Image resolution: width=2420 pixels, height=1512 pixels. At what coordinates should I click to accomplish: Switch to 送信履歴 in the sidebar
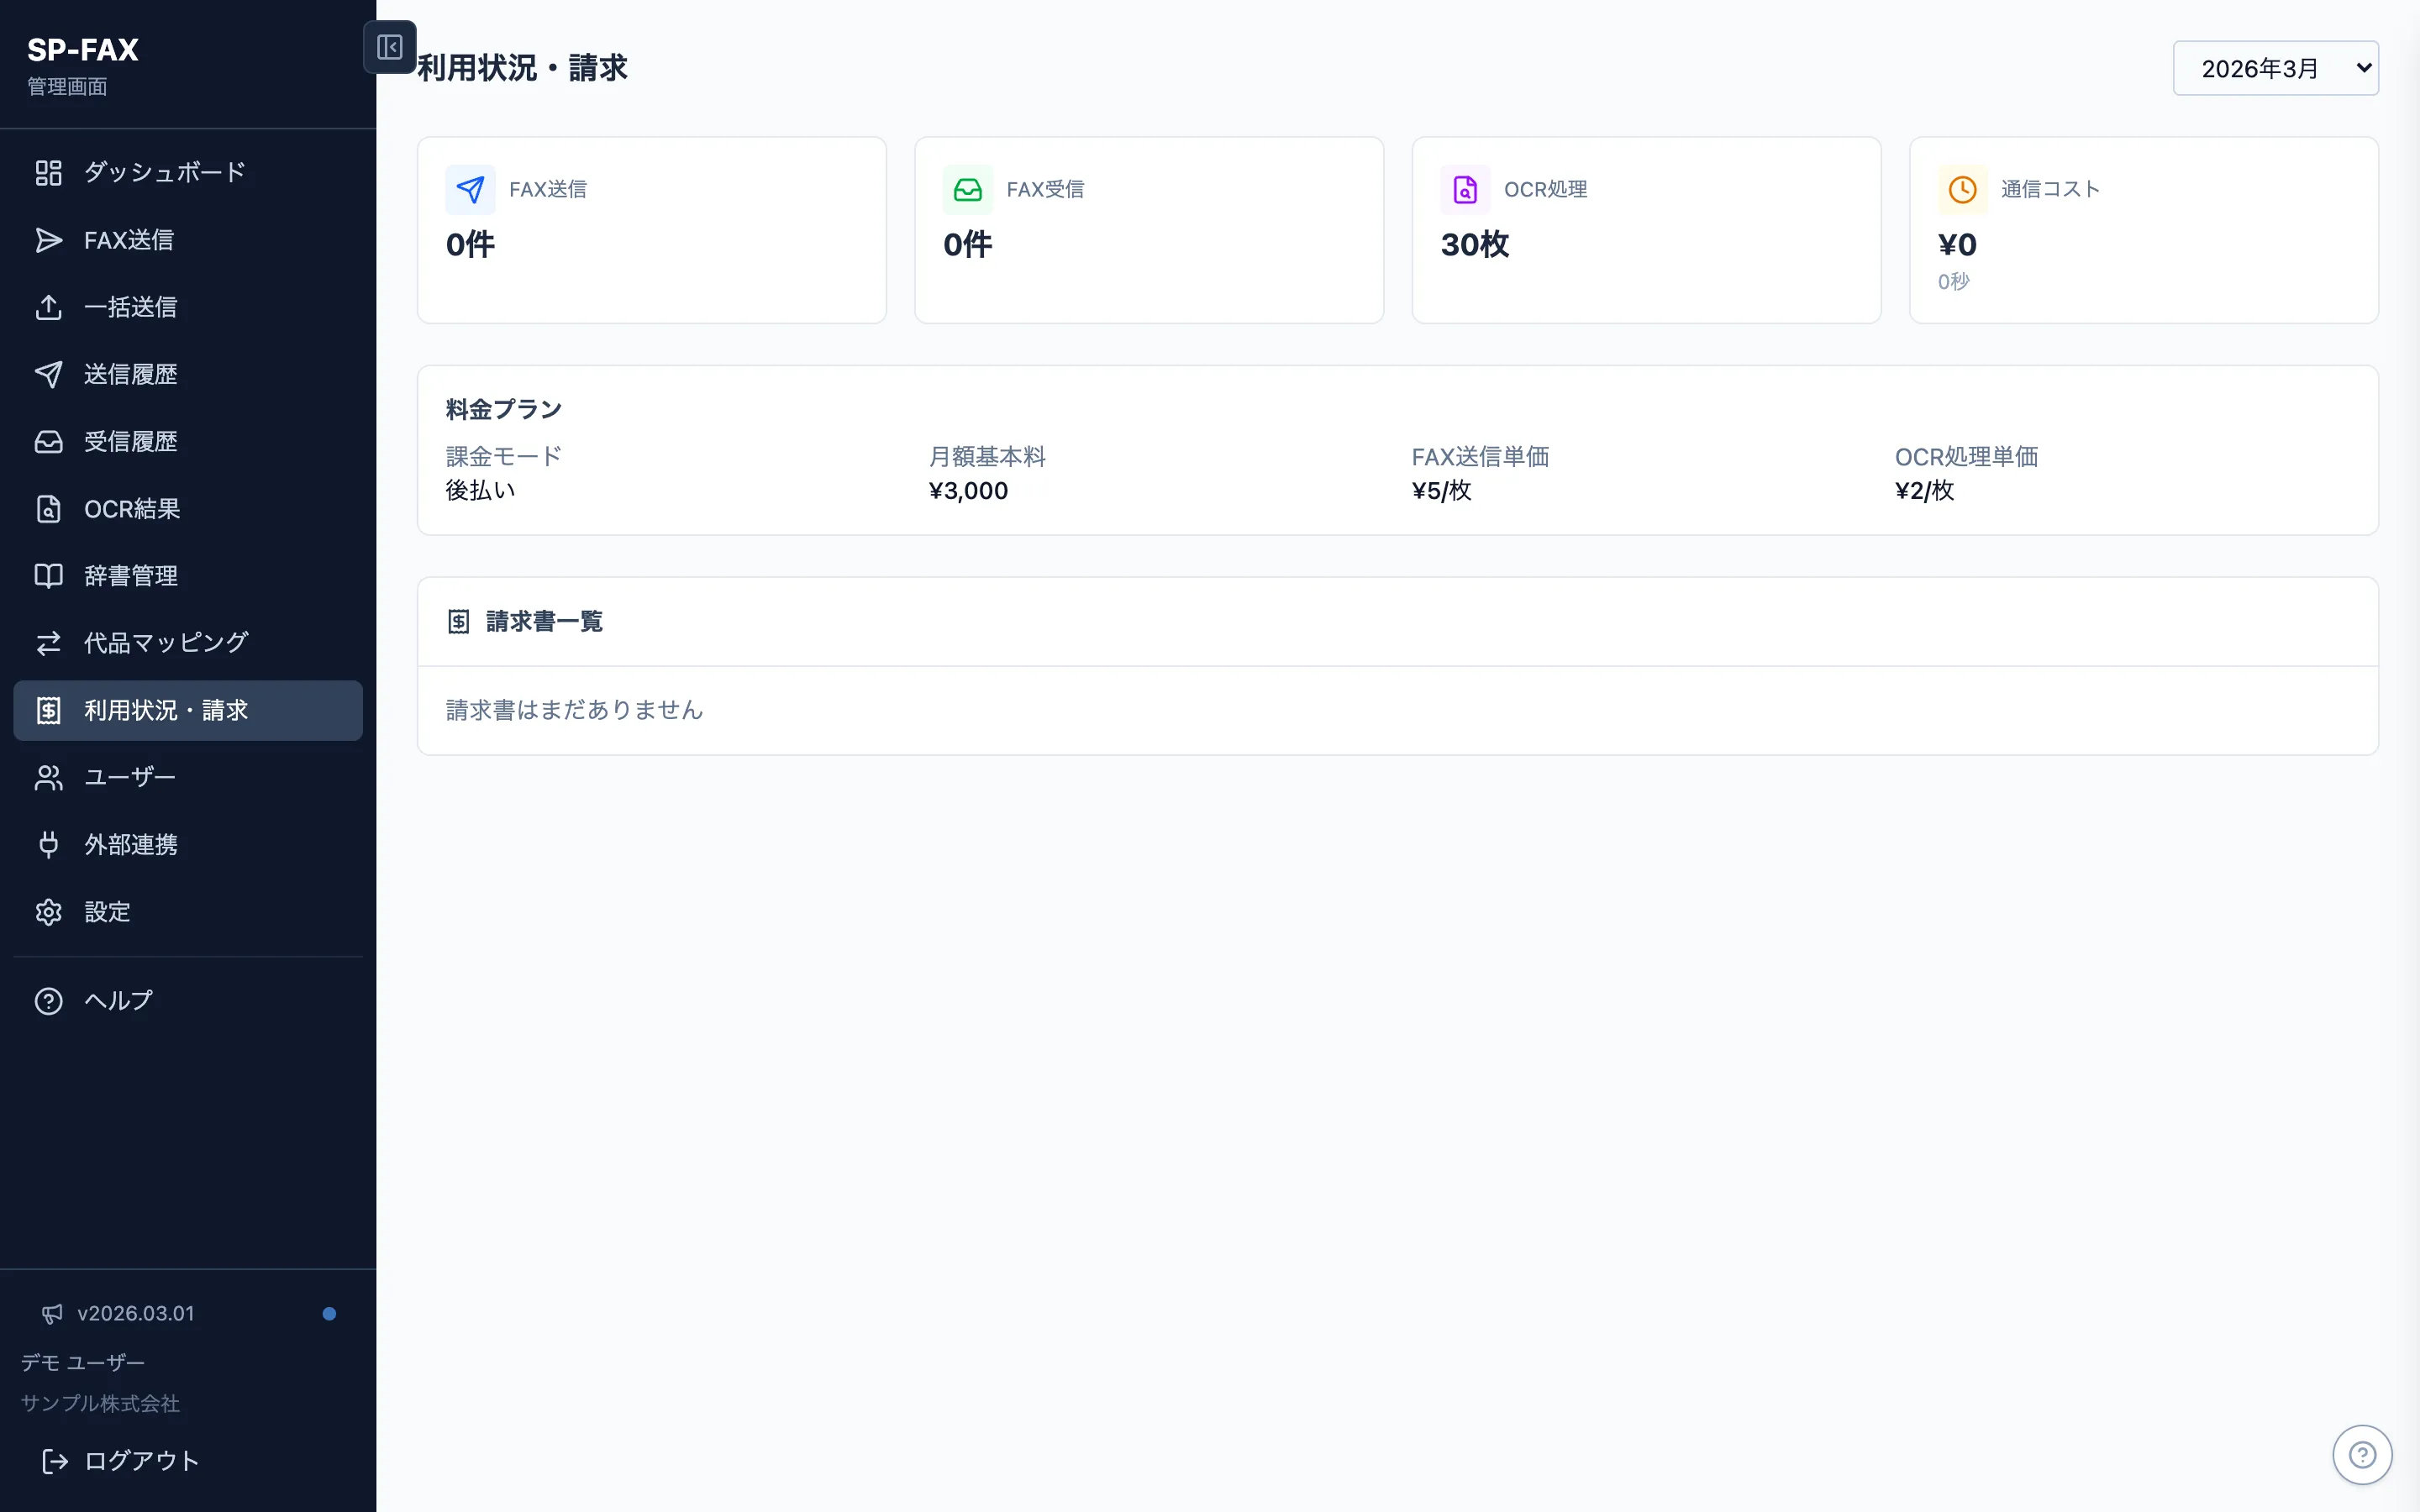tap(48, 374)
